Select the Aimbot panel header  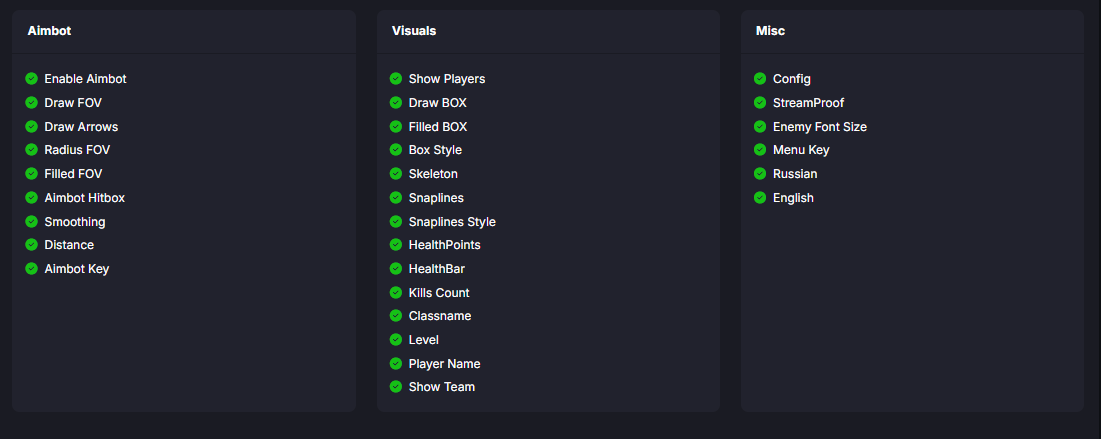(x=50, y=31)
